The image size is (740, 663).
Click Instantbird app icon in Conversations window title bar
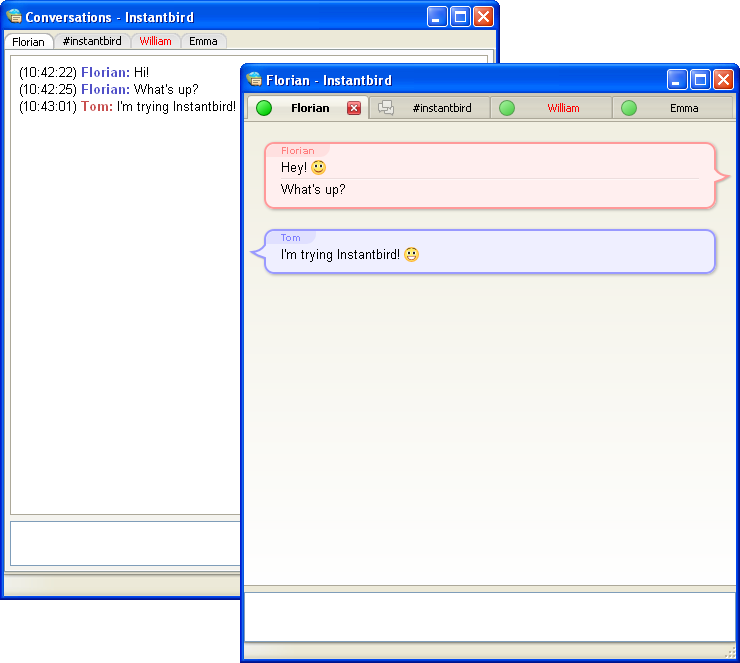(14, 17)
